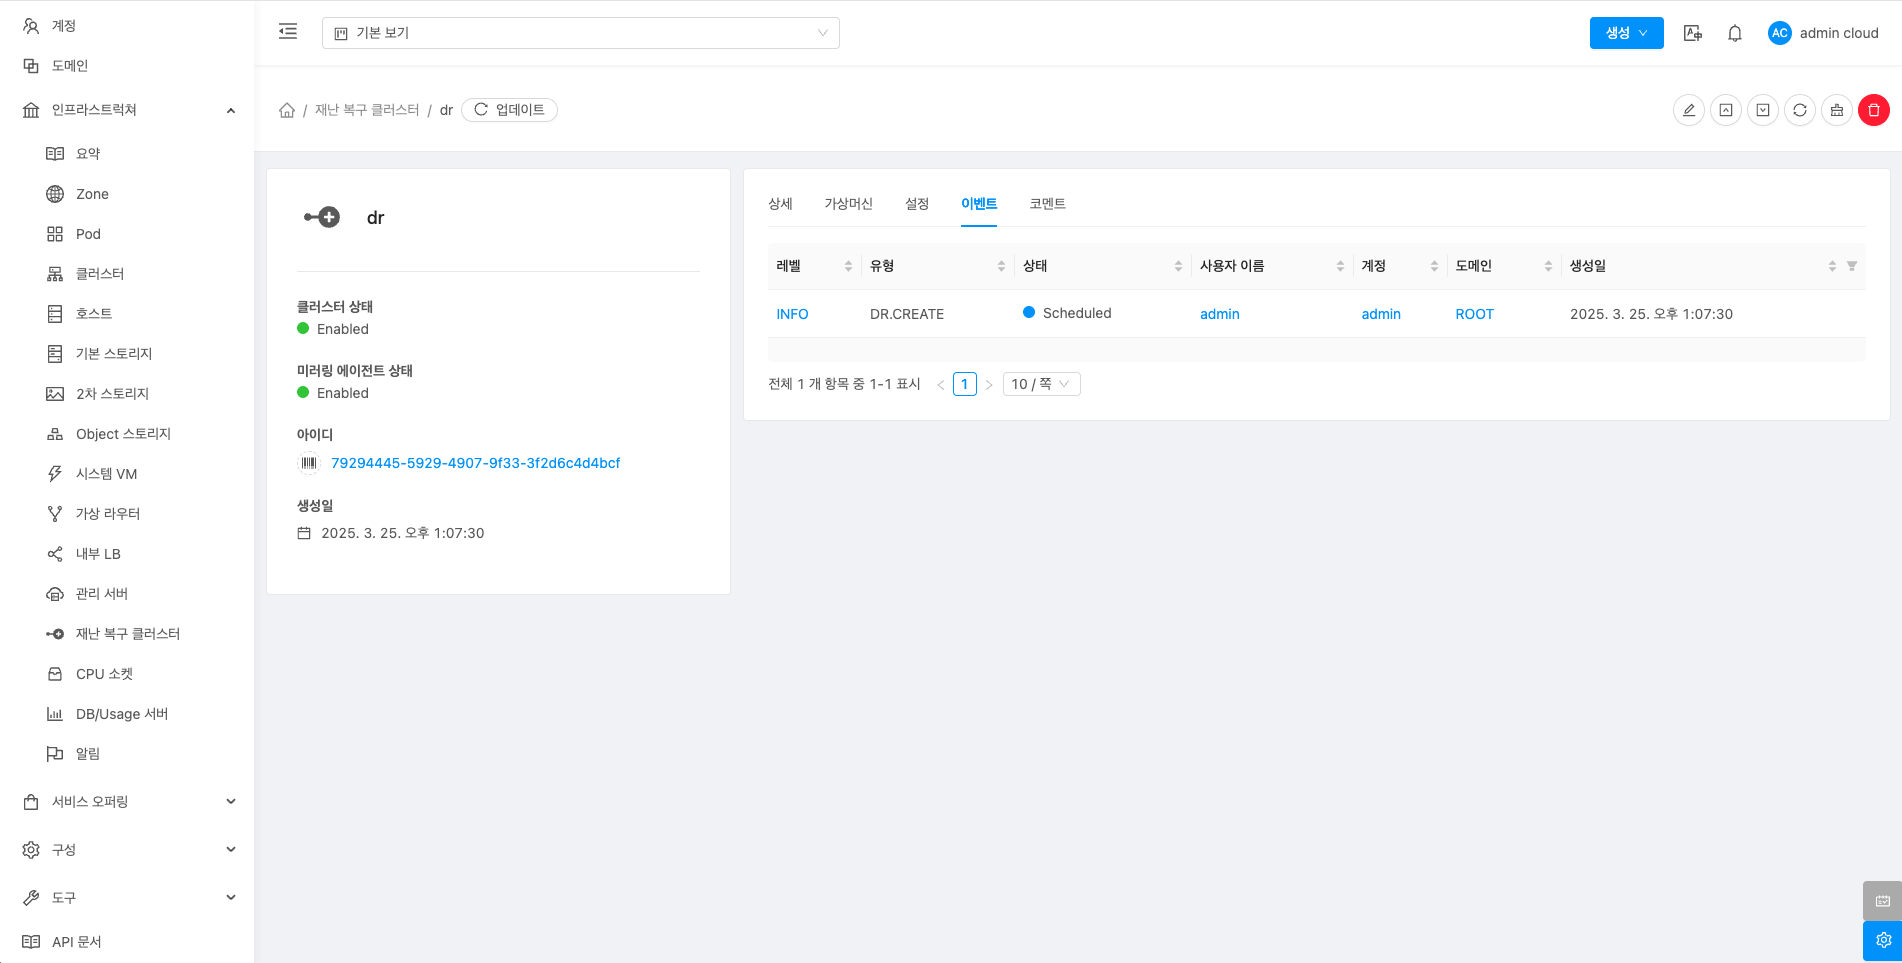Open the 기본 보기 view dropdown

(x=580, y=33)
